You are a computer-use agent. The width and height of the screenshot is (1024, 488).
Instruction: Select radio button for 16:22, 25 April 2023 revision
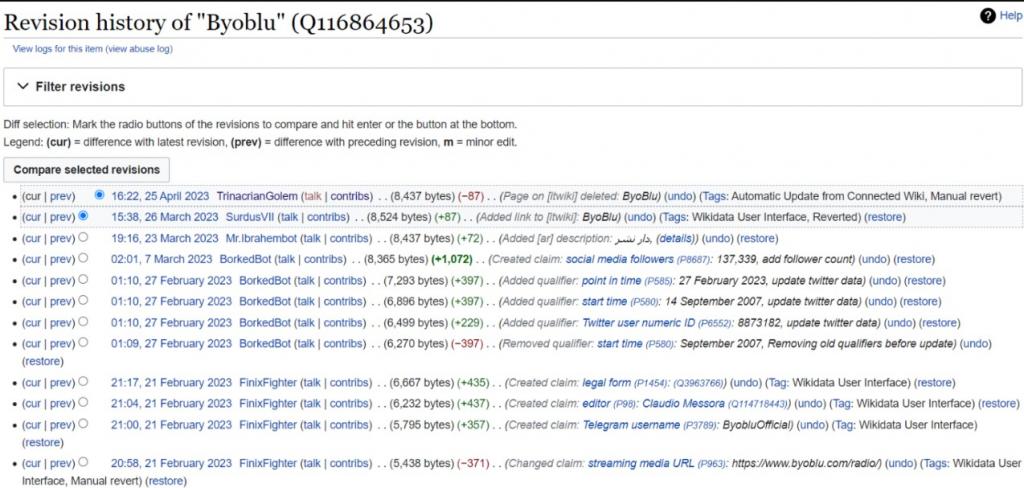(99, 194)
